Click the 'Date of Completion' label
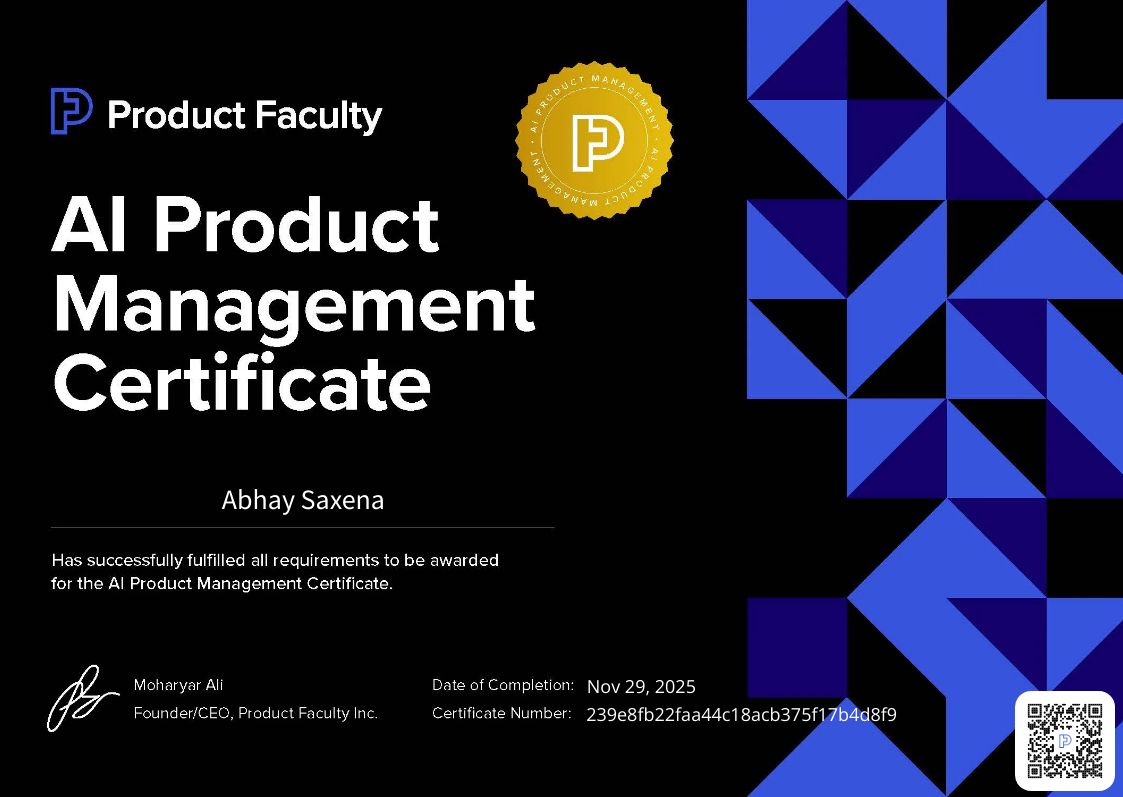Screen dimensions: 1123x797 click(503, 685)
